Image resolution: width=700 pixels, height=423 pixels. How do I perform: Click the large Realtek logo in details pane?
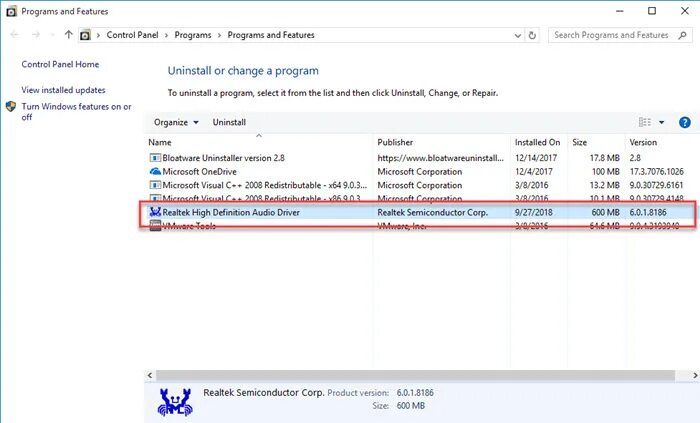175,402
